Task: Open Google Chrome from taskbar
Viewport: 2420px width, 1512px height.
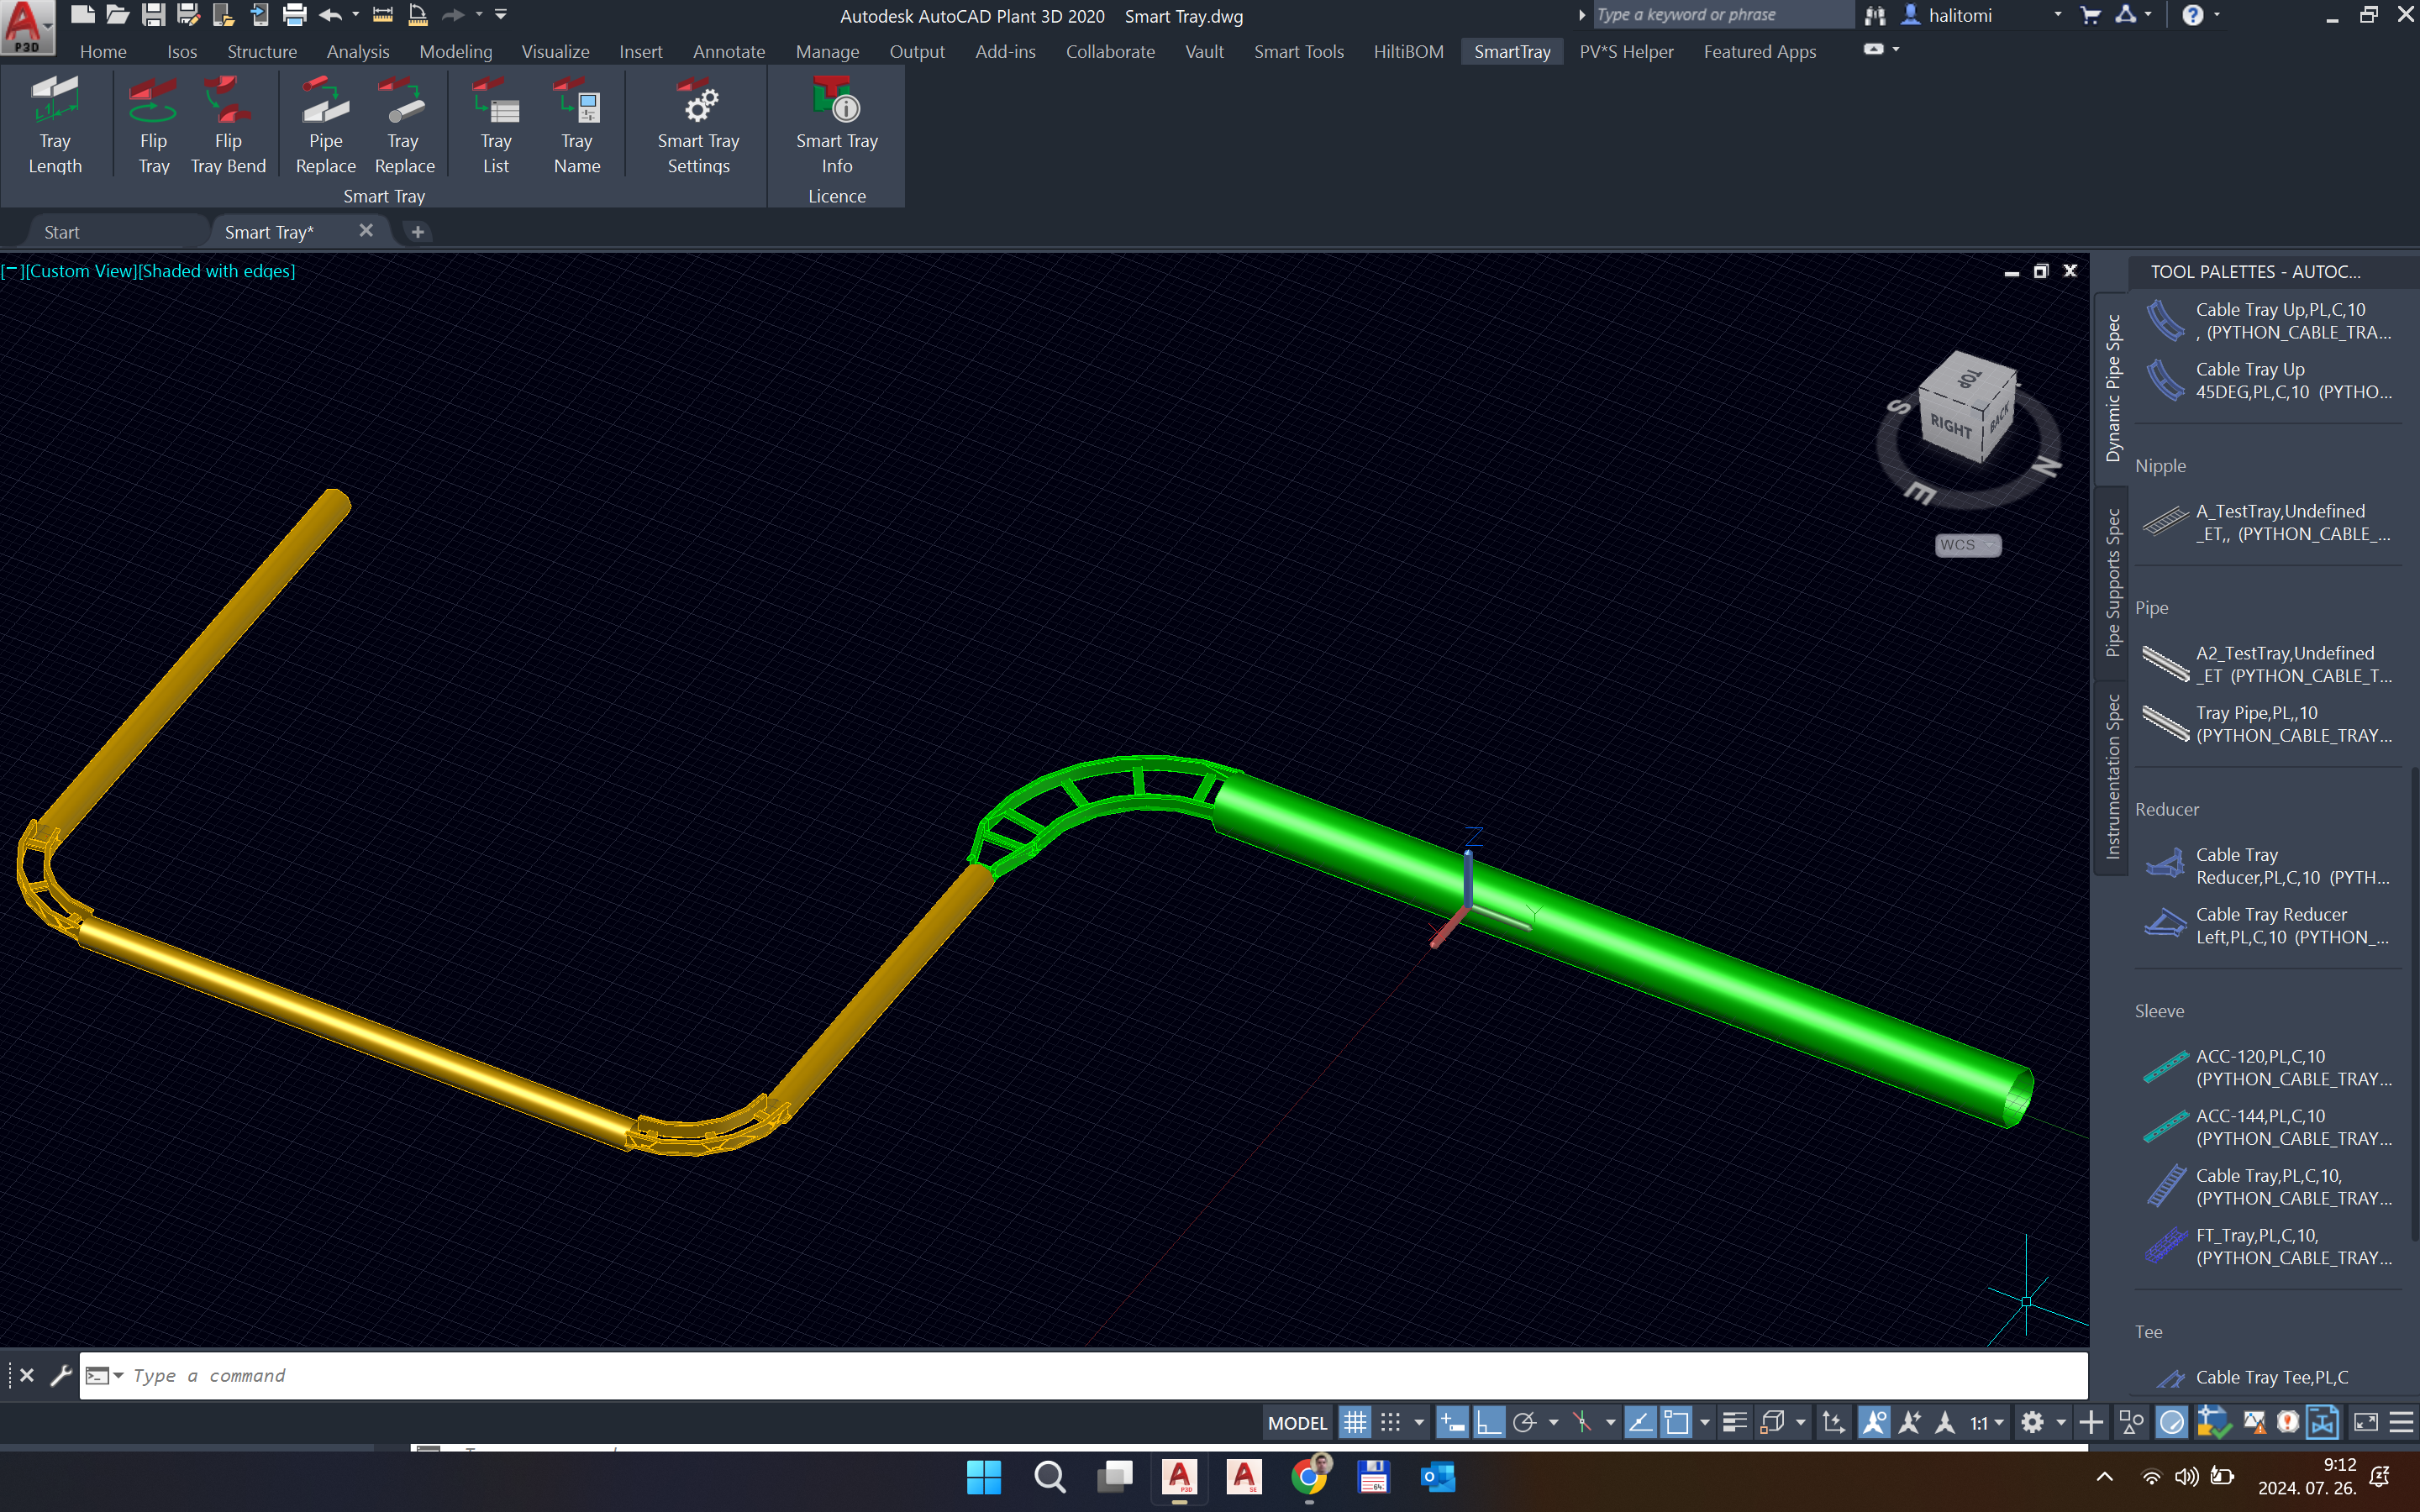Action: pos(1309,1477)
